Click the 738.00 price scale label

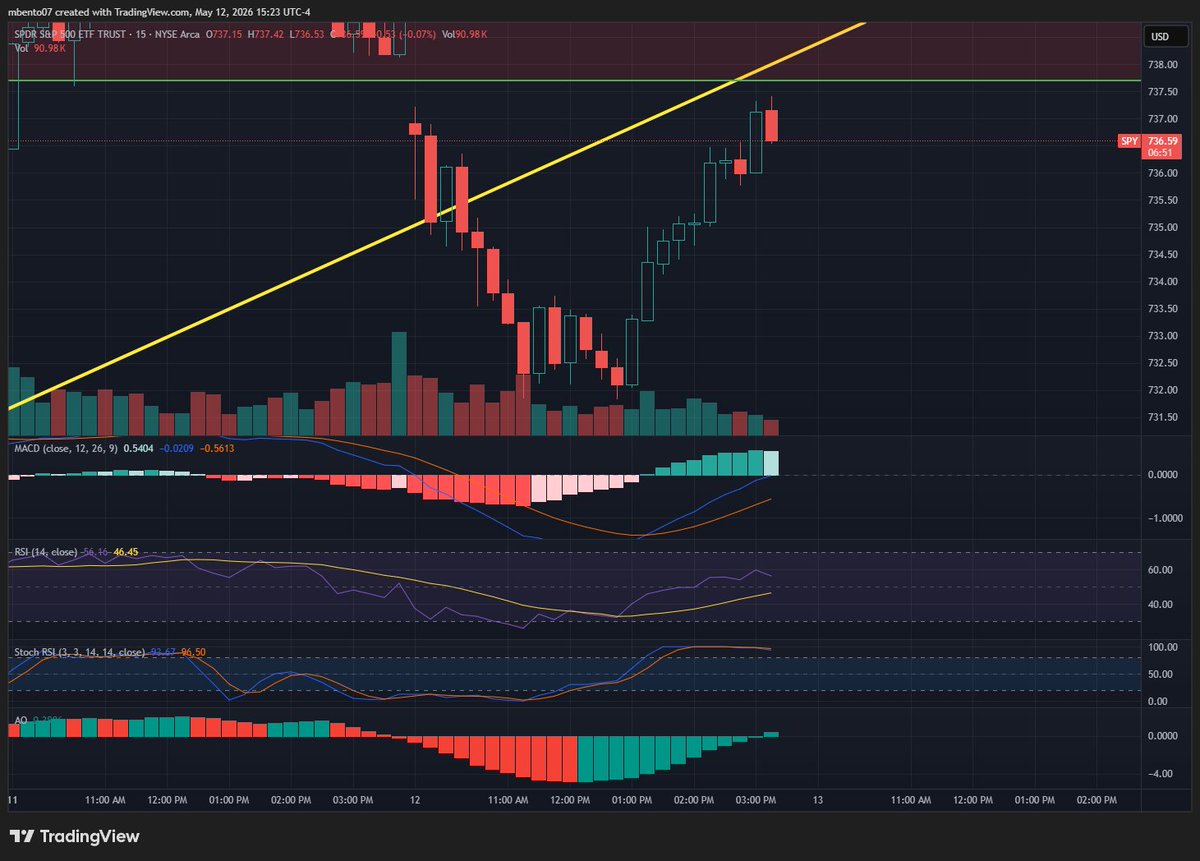(1162, 65)
